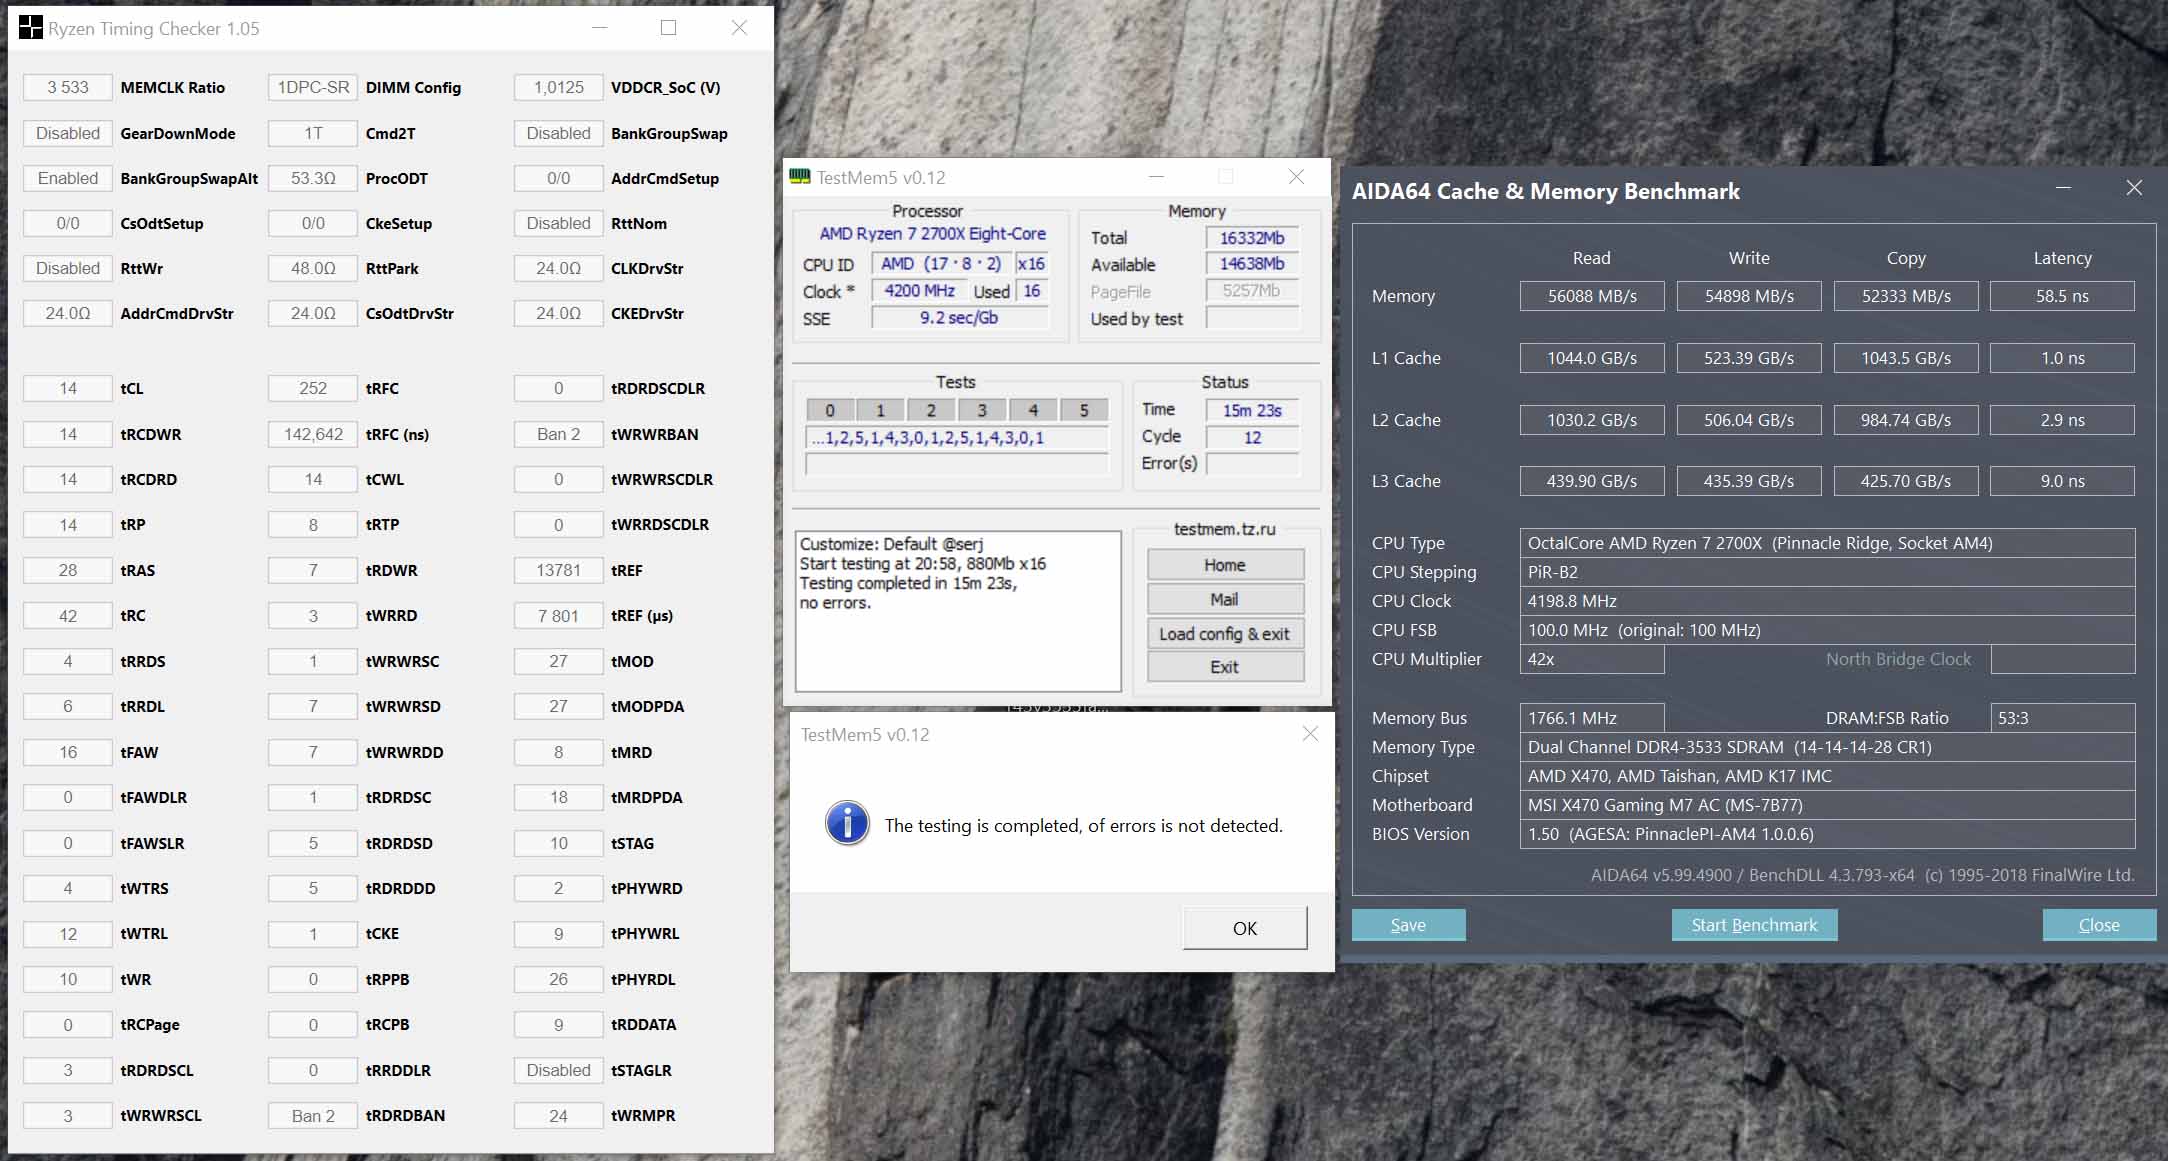Click the Mail button in TestMem5
This screenshot has width=2168, height=1161.
pos(1225,599)
